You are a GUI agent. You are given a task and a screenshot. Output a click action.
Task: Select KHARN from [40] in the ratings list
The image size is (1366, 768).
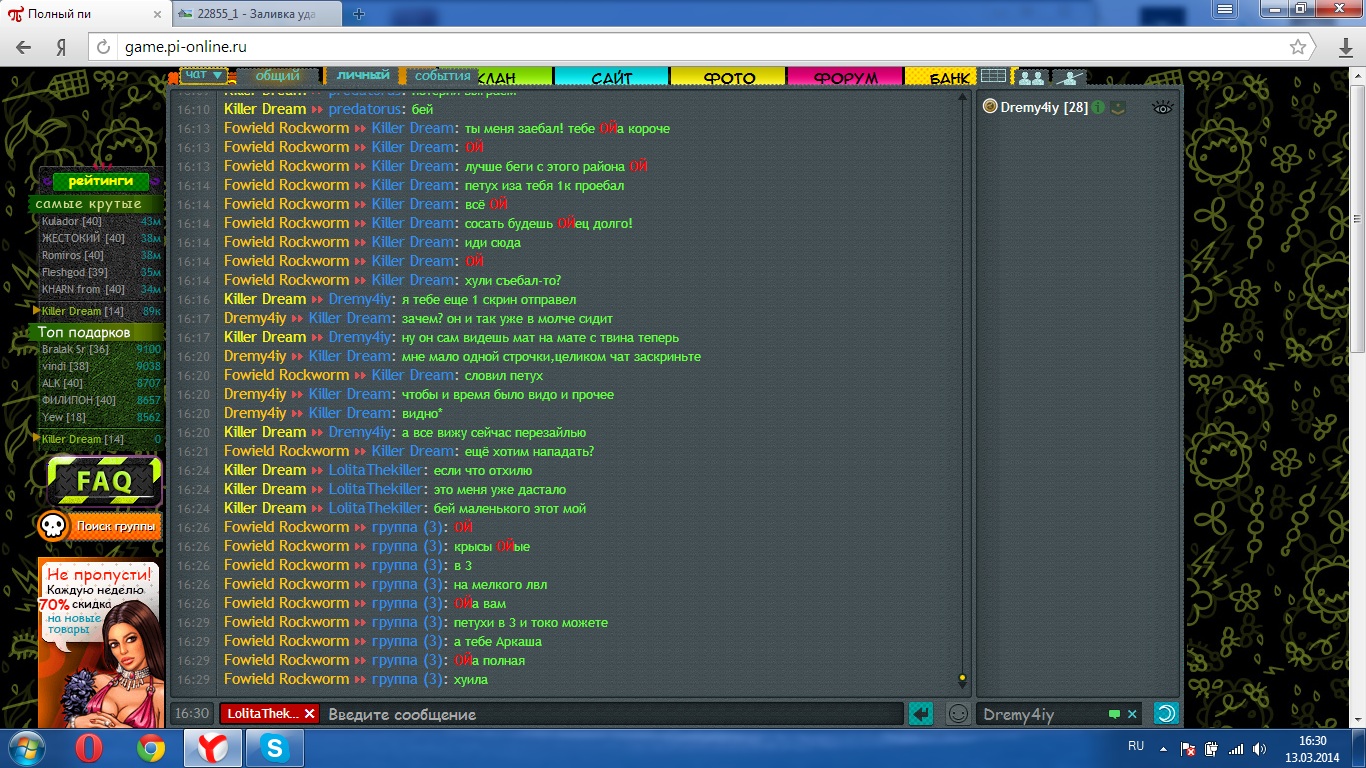click(x=83, y=289)
